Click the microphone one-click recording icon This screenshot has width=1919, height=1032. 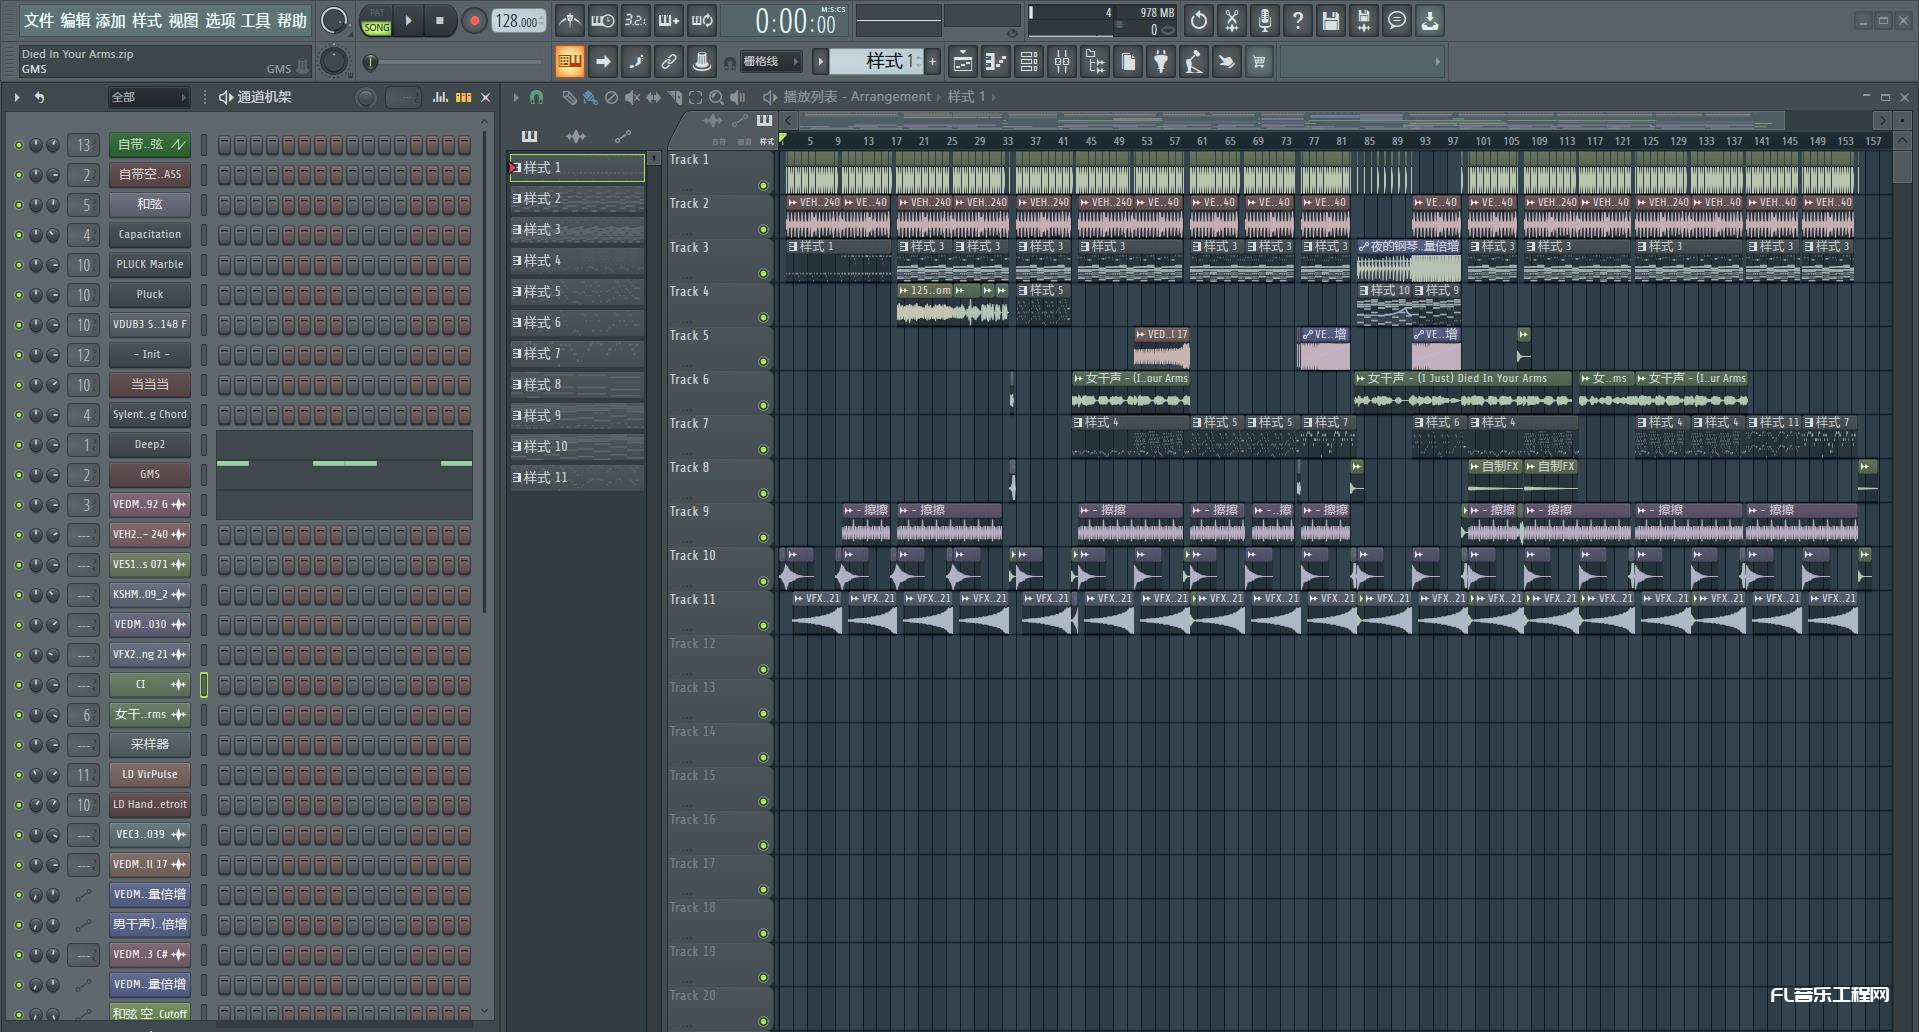click(1264, 20)
